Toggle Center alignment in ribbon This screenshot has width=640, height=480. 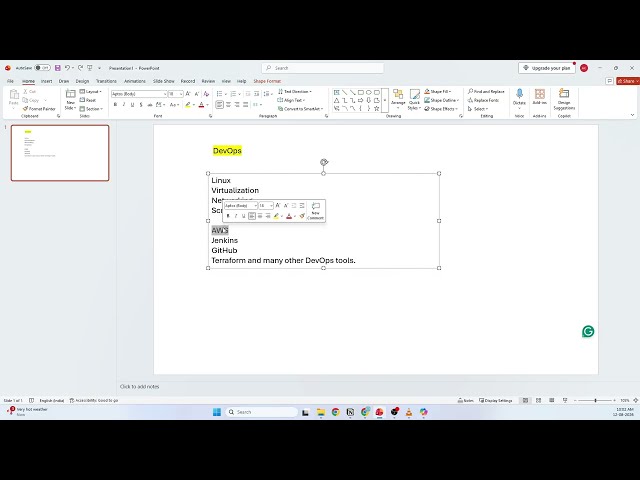pyautogui.click(x=228, y=105)
